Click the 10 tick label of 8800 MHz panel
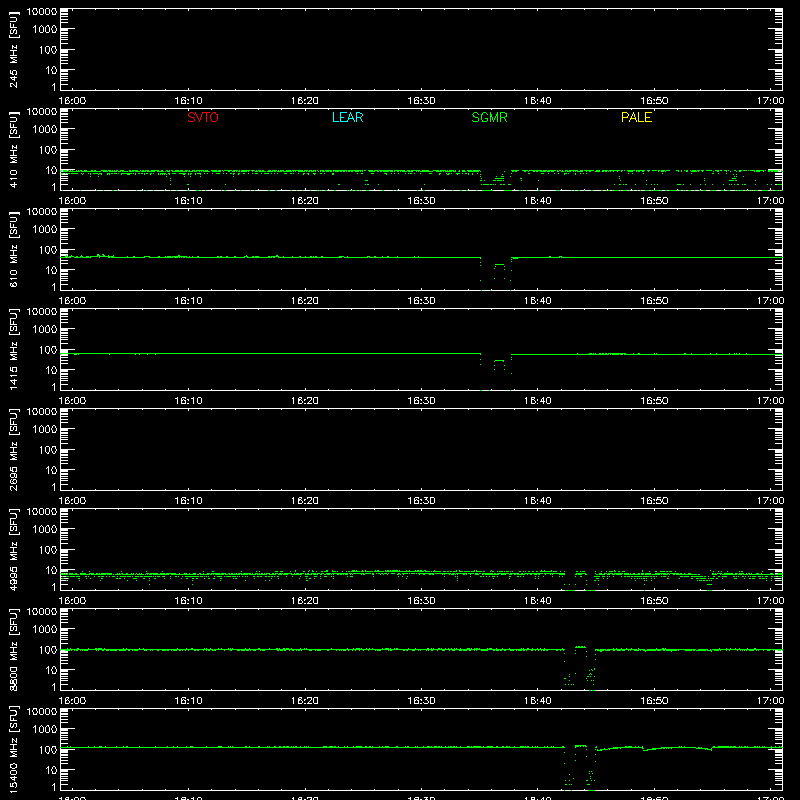 point(51,670)
